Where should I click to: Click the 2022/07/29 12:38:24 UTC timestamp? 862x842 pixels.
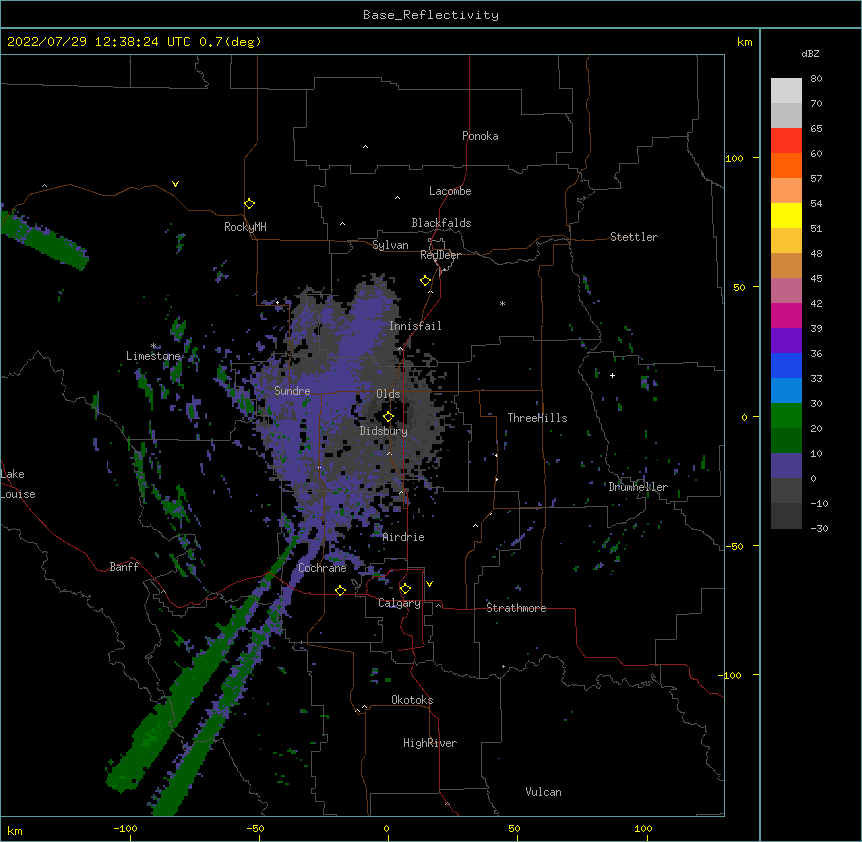coord(99,42)
